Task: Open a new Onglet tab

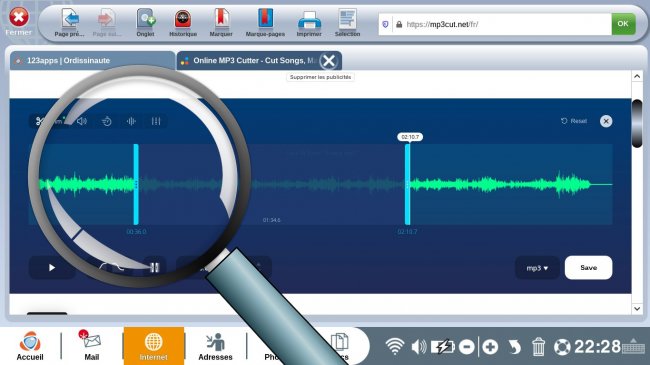Action: 146,23
